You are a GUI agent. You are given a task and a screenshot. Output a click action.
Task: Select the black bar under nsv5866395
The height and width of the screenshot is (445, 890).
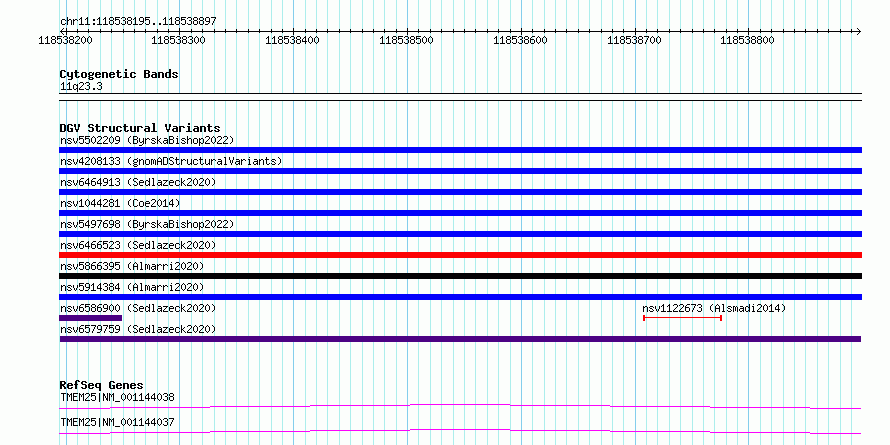[x=460, y=276]
